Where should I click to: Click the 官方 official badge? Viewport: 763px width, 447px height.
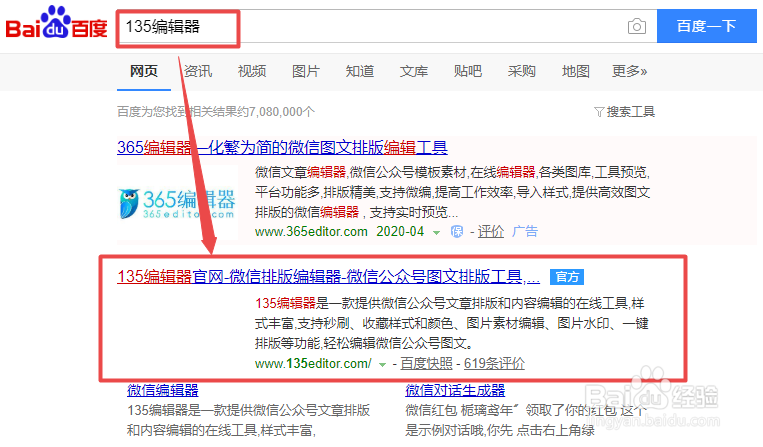click(x=567, y=277)
